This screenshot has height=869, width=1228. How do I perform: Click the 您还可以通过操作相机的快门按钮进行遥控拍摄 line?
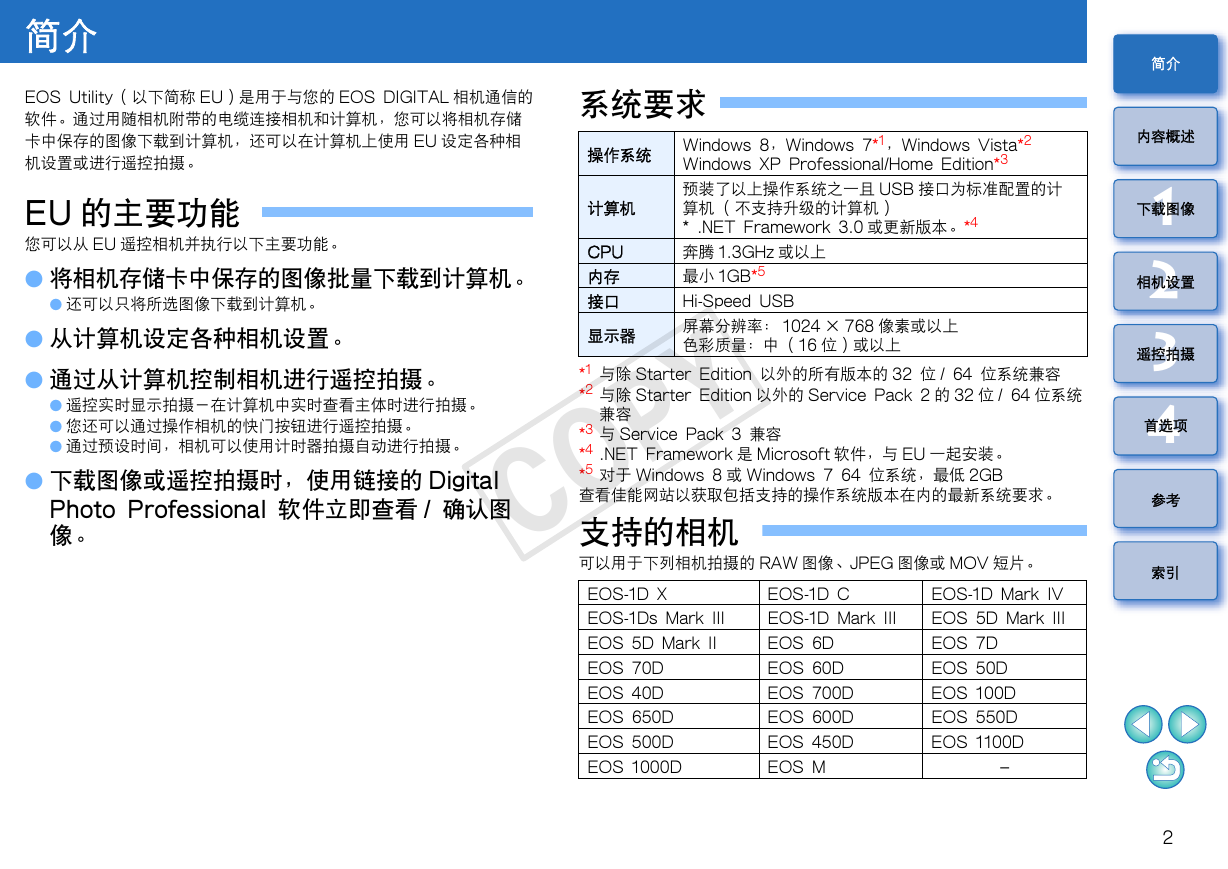click(232, 425)
